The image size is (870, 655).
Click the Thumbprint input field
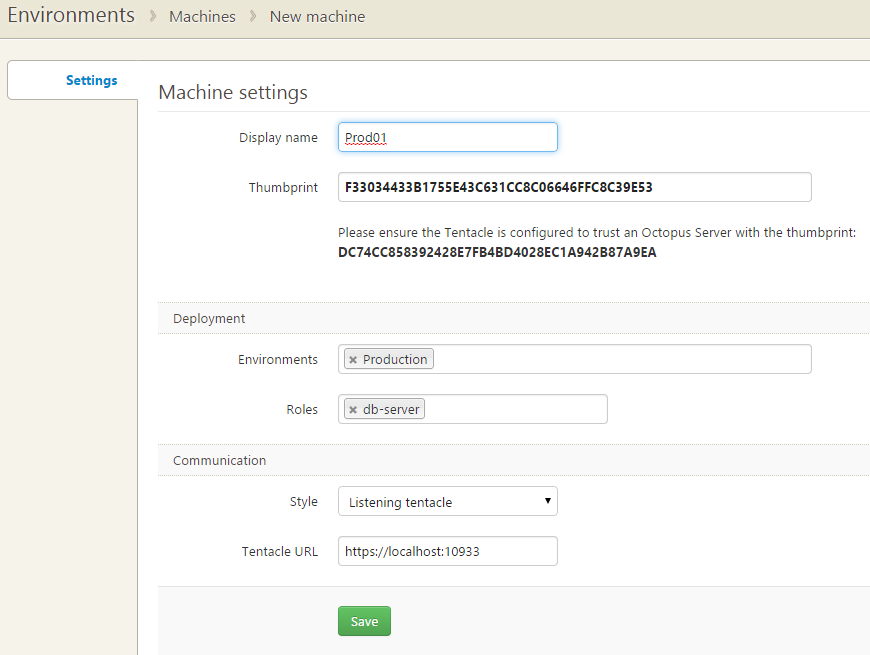573,186
